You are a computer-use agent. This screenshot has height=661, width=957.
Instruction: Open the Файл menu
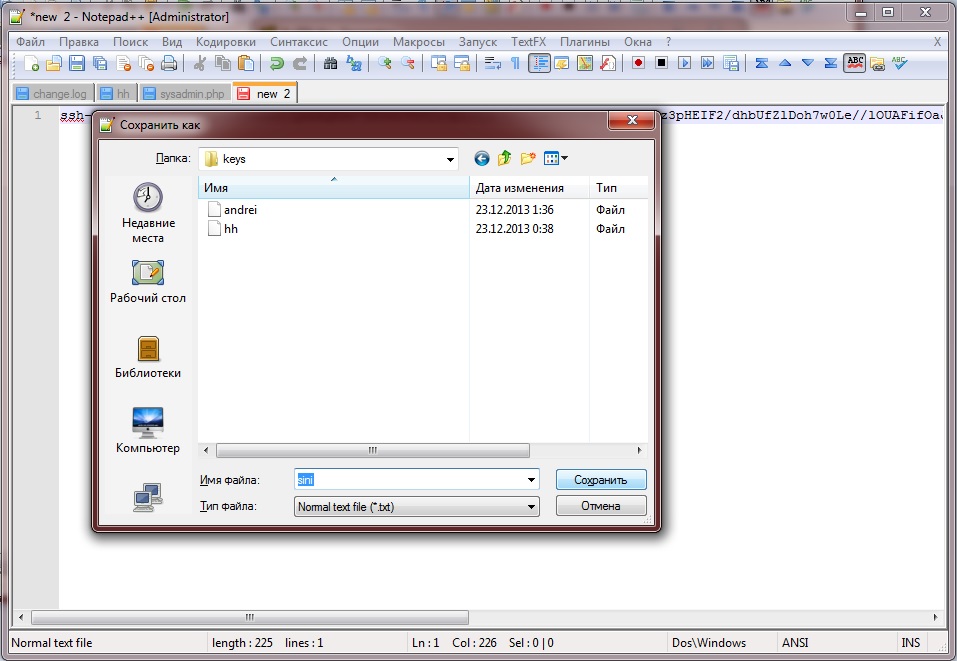click(31, 42)
